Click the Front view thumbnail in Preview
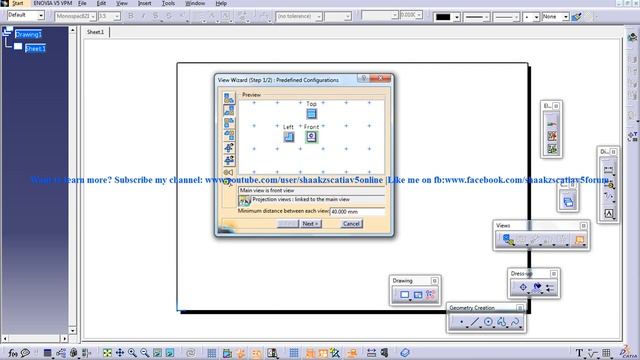640x360 pixels. [x=311, y=137]
